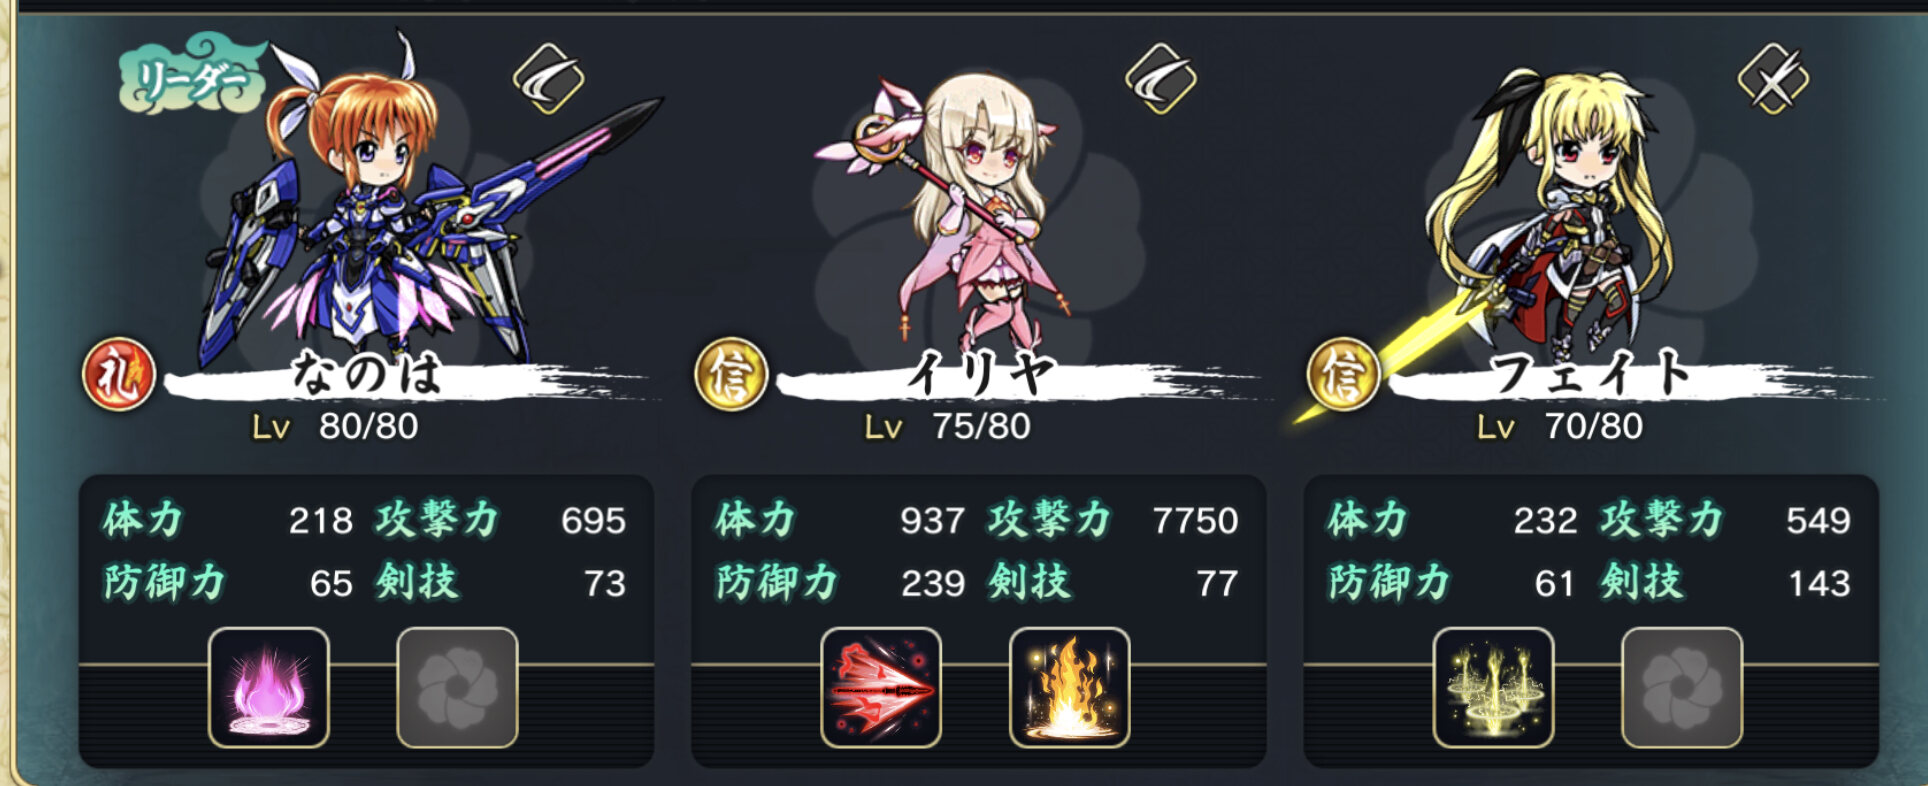Tap Illya's red arrow skill icon
Screen dimensions: 1928x786
pyautogui.click(x=881, y=688)
